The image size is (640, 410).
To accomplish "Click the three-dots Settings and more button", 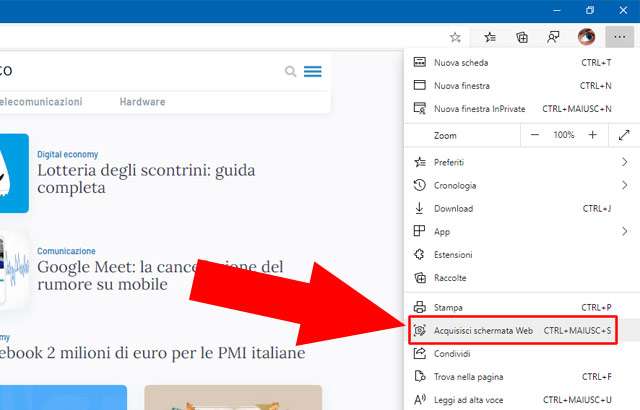I will pos(620,37).
